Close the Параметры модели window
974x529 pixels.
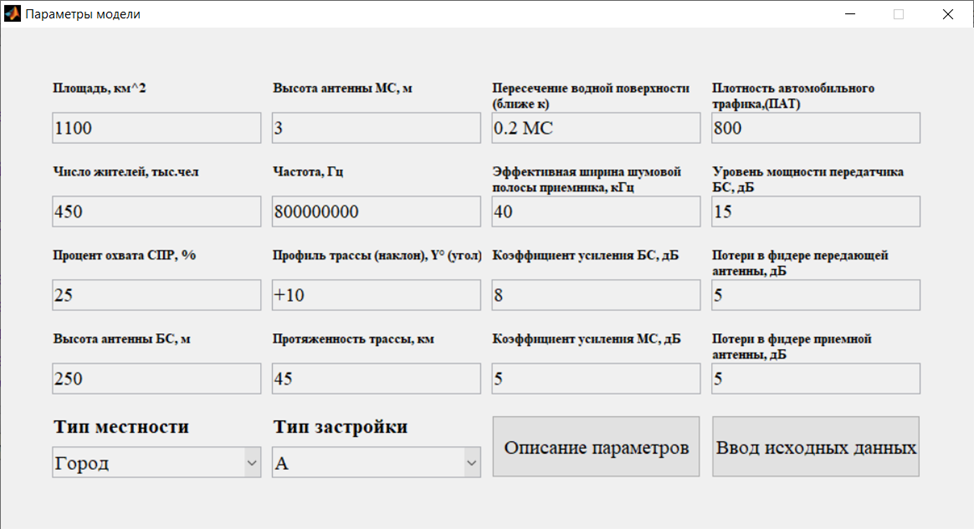[x=947, y=14]
